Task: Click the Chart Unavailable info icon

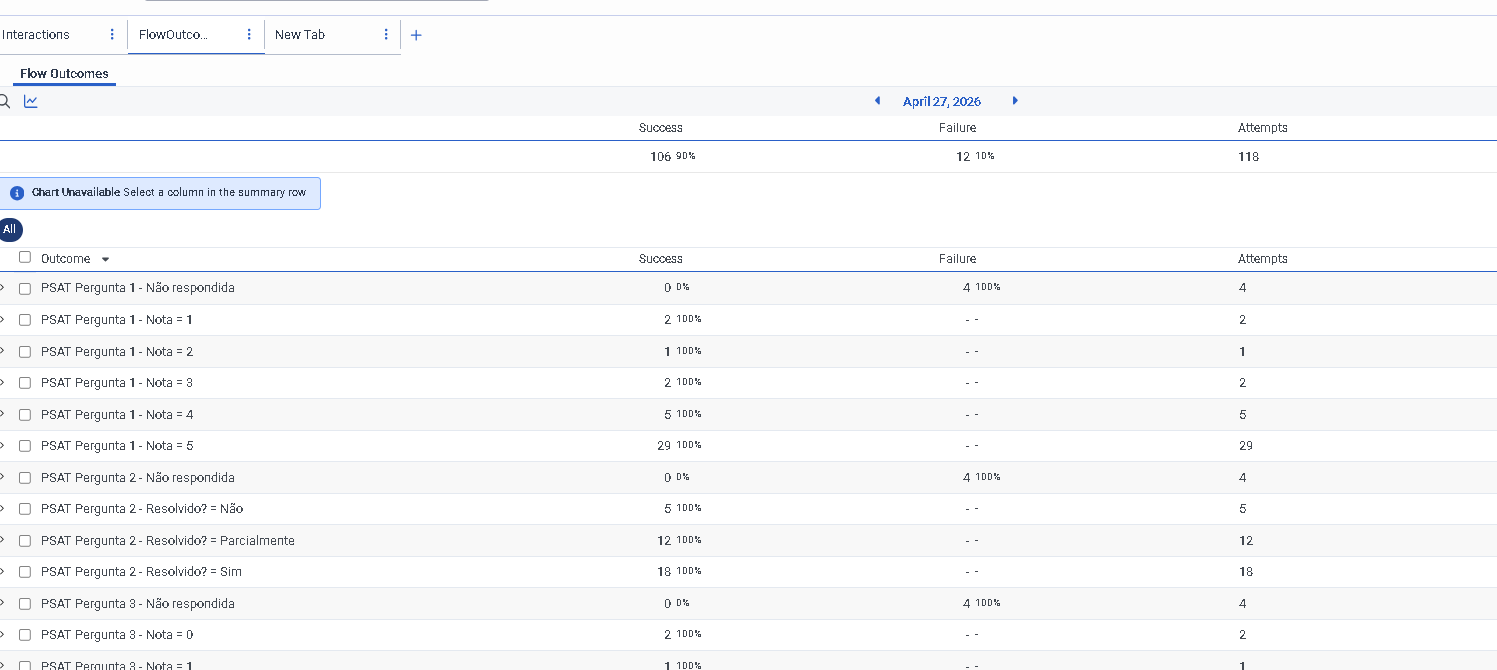Action: pos(17,193)
